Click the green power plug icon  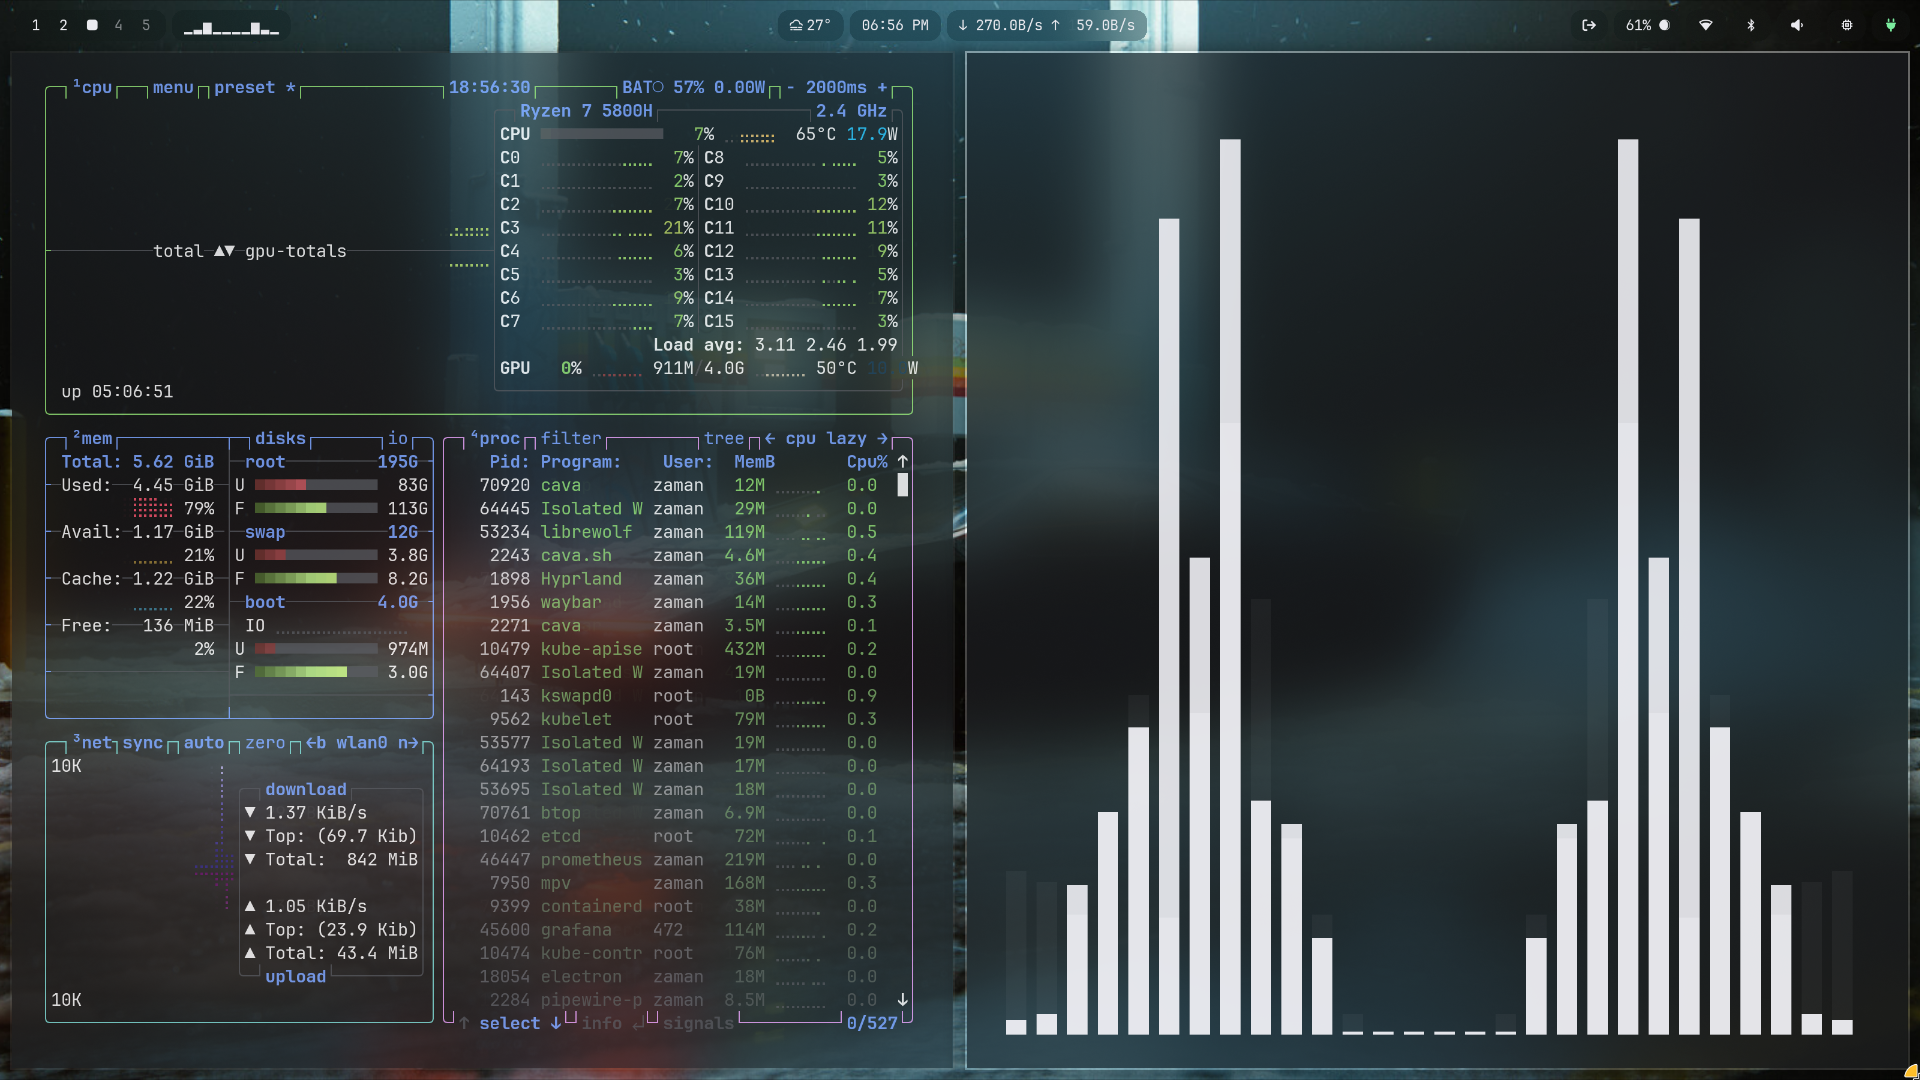click(x=1890, y=25)
